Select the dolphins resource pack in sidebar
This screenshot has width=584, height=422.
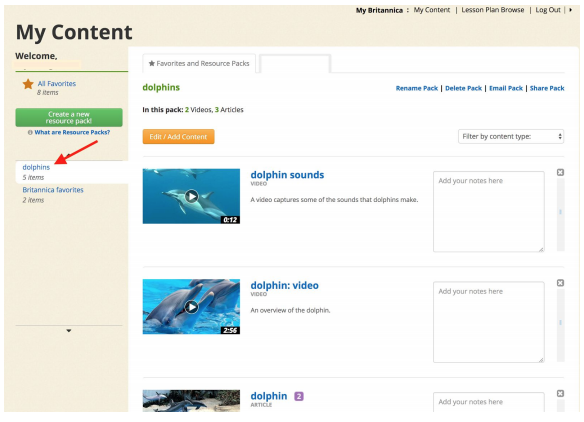[x=36, y=167]
